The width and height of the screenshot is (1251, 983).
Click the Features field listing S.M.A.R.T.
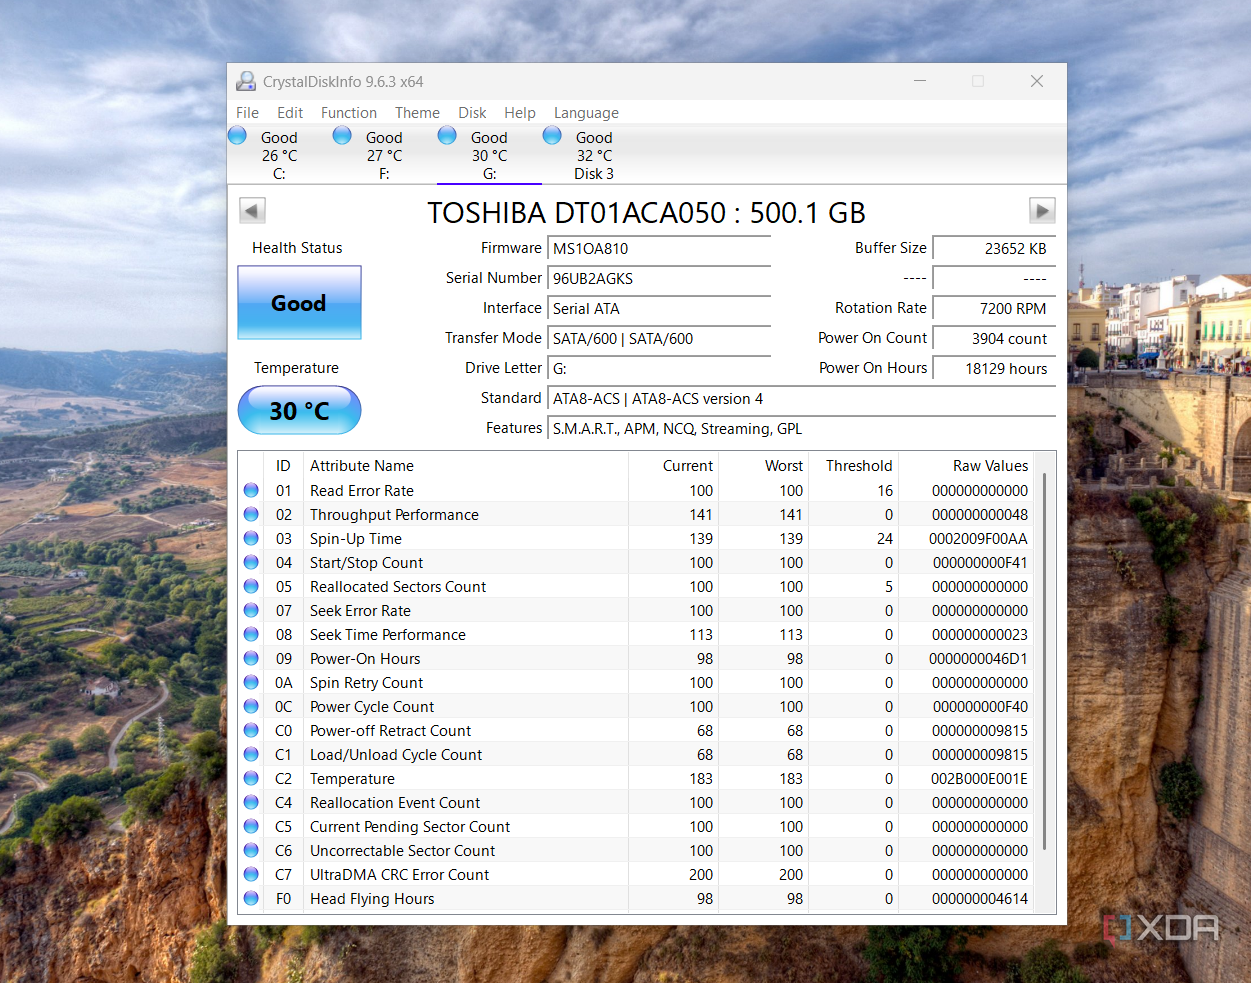point(802,428)
